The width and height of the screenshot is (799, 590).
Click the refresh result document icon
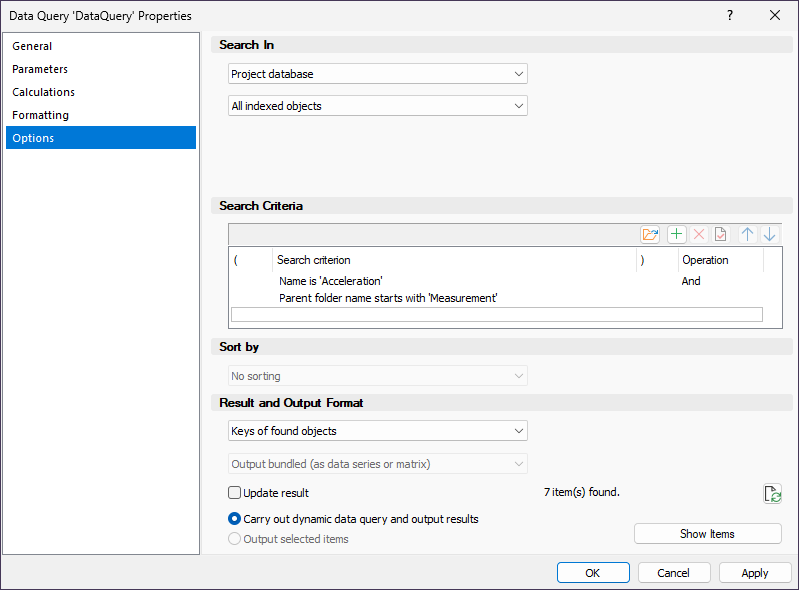tap(771, 494)
